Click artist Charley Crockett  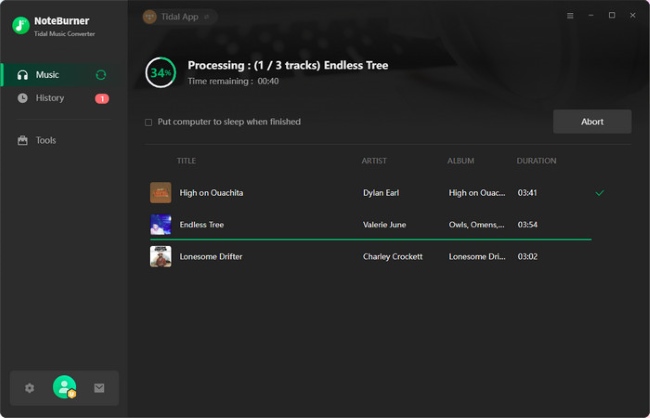pyautogui.click(x=393, y=257)
